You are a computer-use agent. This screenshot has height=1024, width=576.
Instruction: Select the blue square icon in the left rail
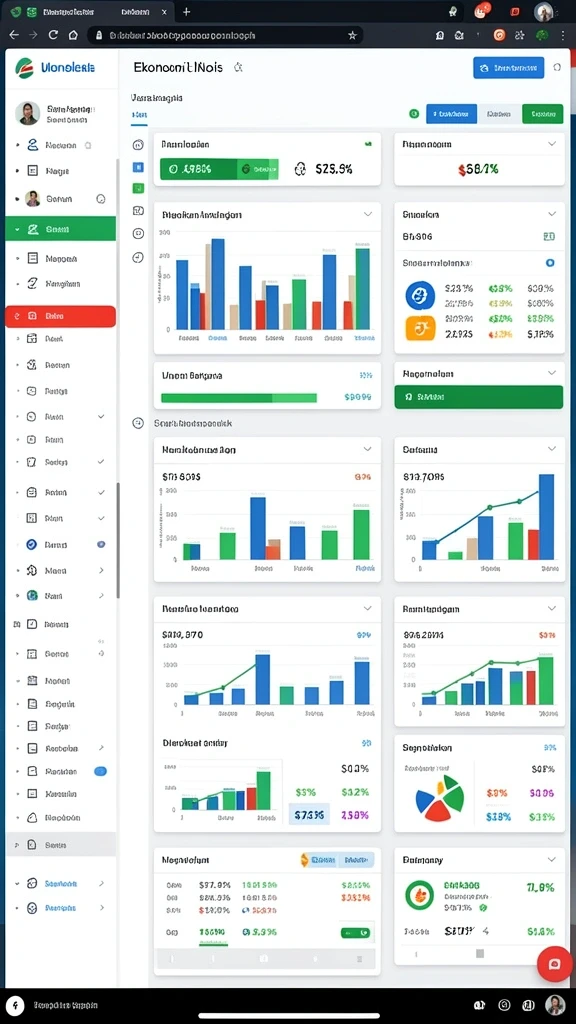tap(138, 167)
